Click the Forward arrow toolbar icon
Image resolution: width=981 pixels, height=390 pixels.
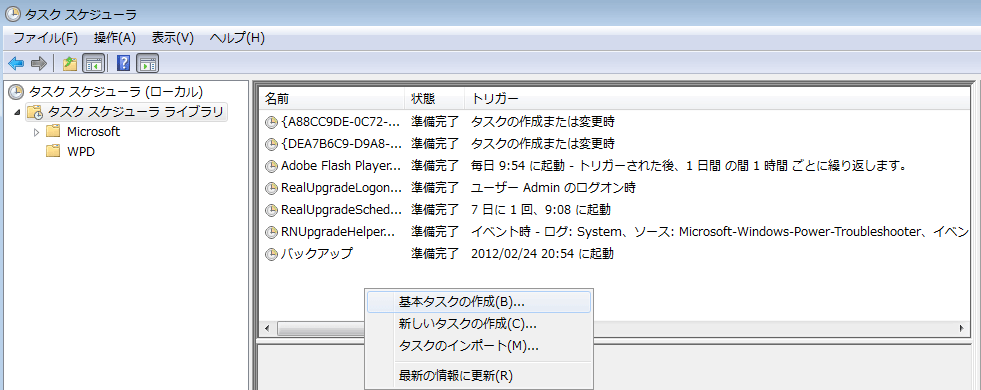(39, 63)
